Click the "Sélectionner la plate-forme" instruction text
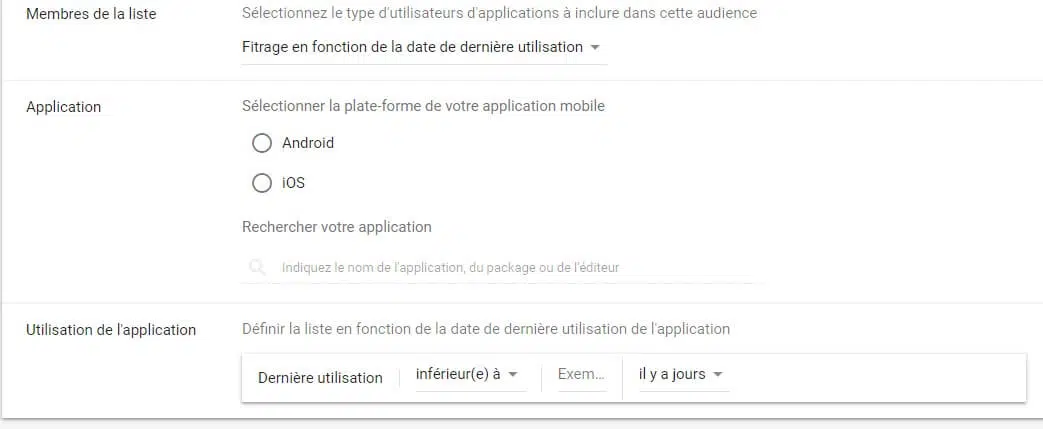The width and height of the screenshot is (1043, 429). [x=423, y=106]
